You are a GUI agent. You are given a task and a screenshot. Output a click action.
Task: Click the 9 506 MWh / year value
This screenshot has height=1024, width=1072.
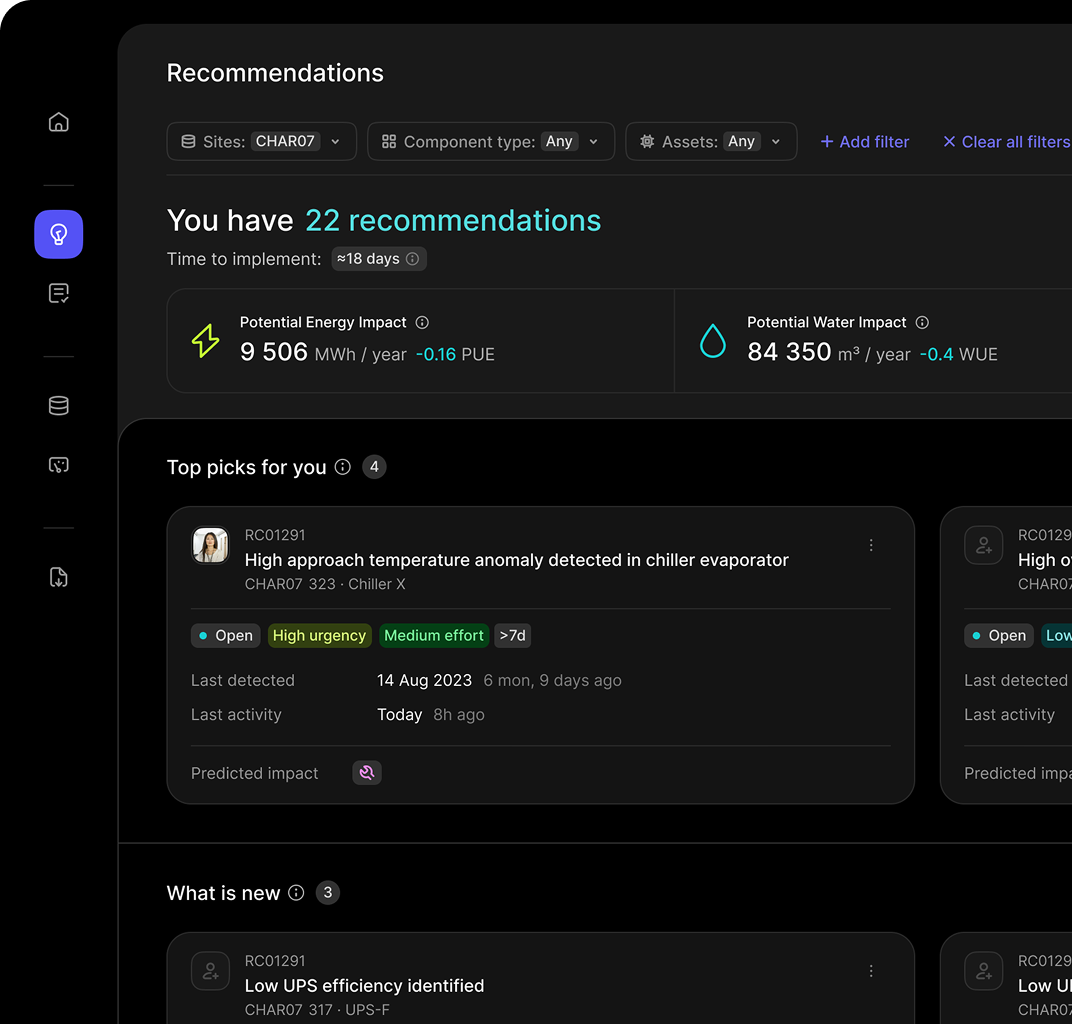[323, 353]
